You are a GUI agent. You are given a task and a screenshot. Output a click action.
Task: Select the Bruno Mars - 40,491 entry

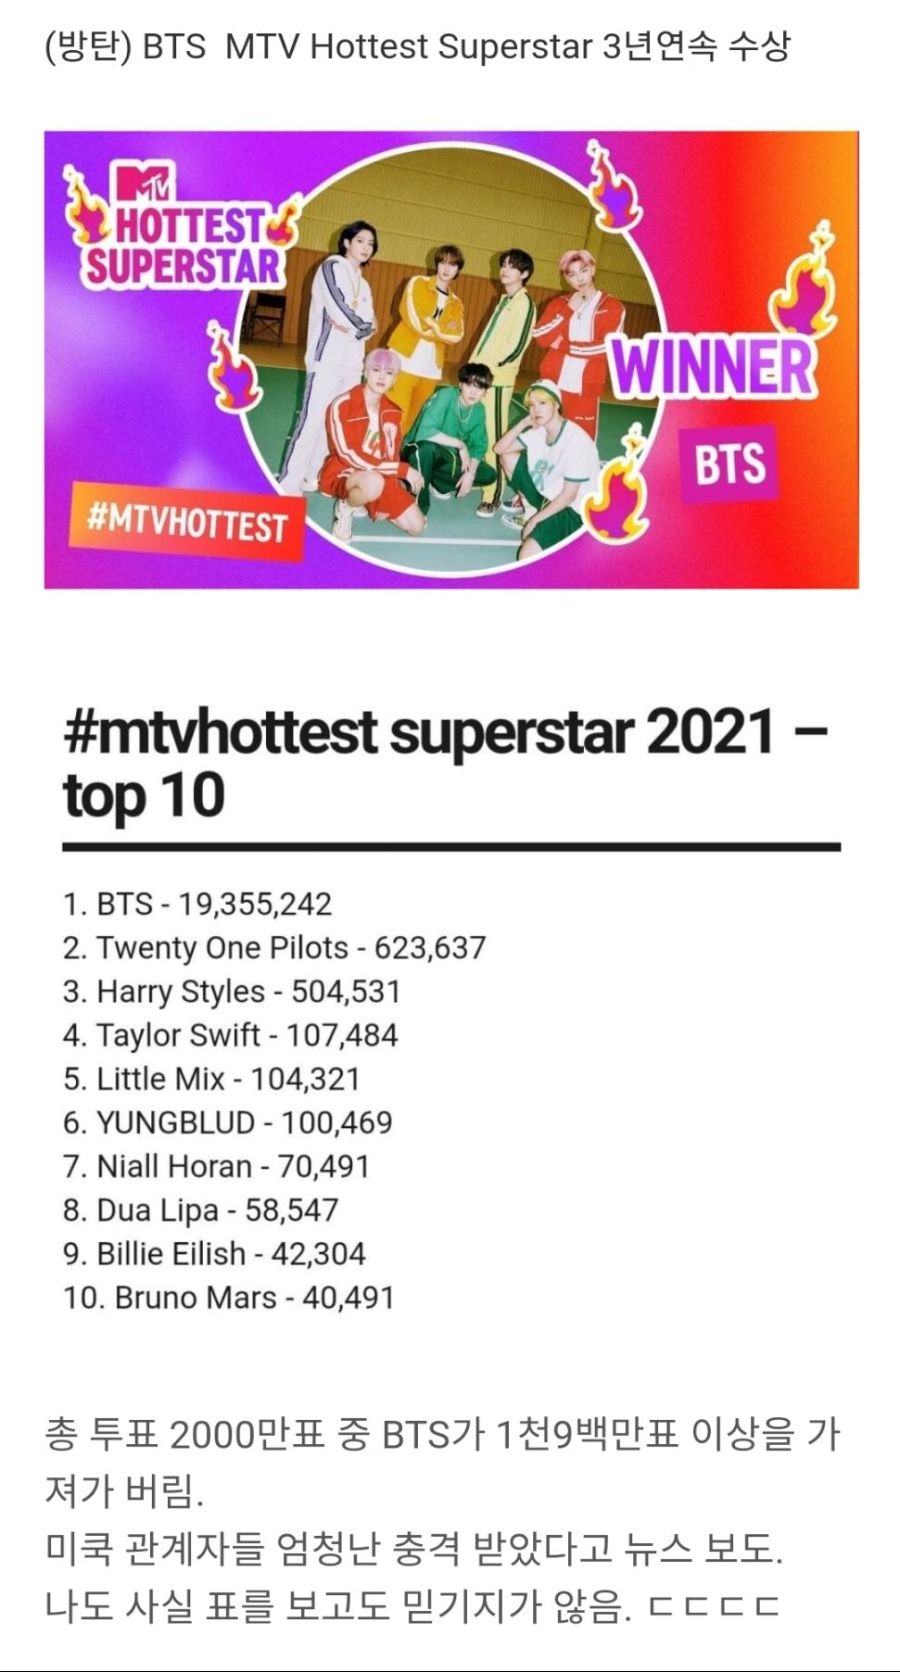click(x=229, y=1297)
